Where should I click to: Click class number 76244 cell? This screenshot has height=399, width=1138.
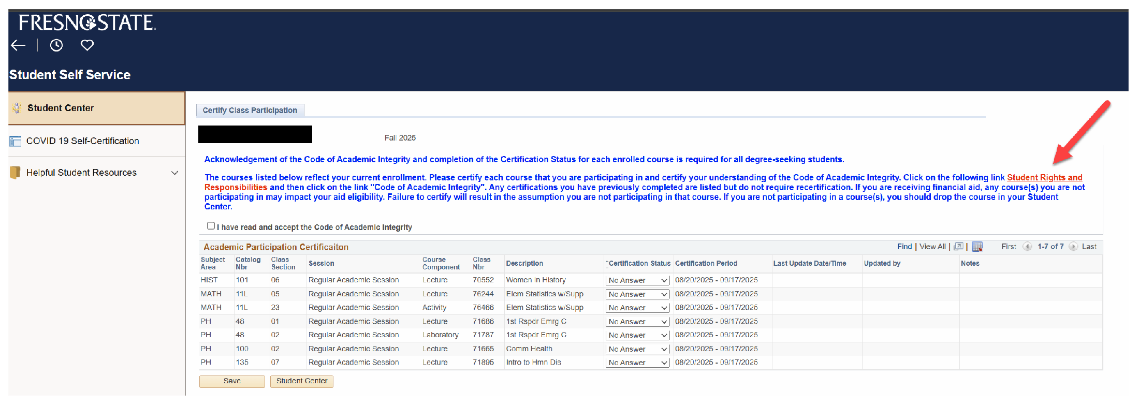(483, 294)
